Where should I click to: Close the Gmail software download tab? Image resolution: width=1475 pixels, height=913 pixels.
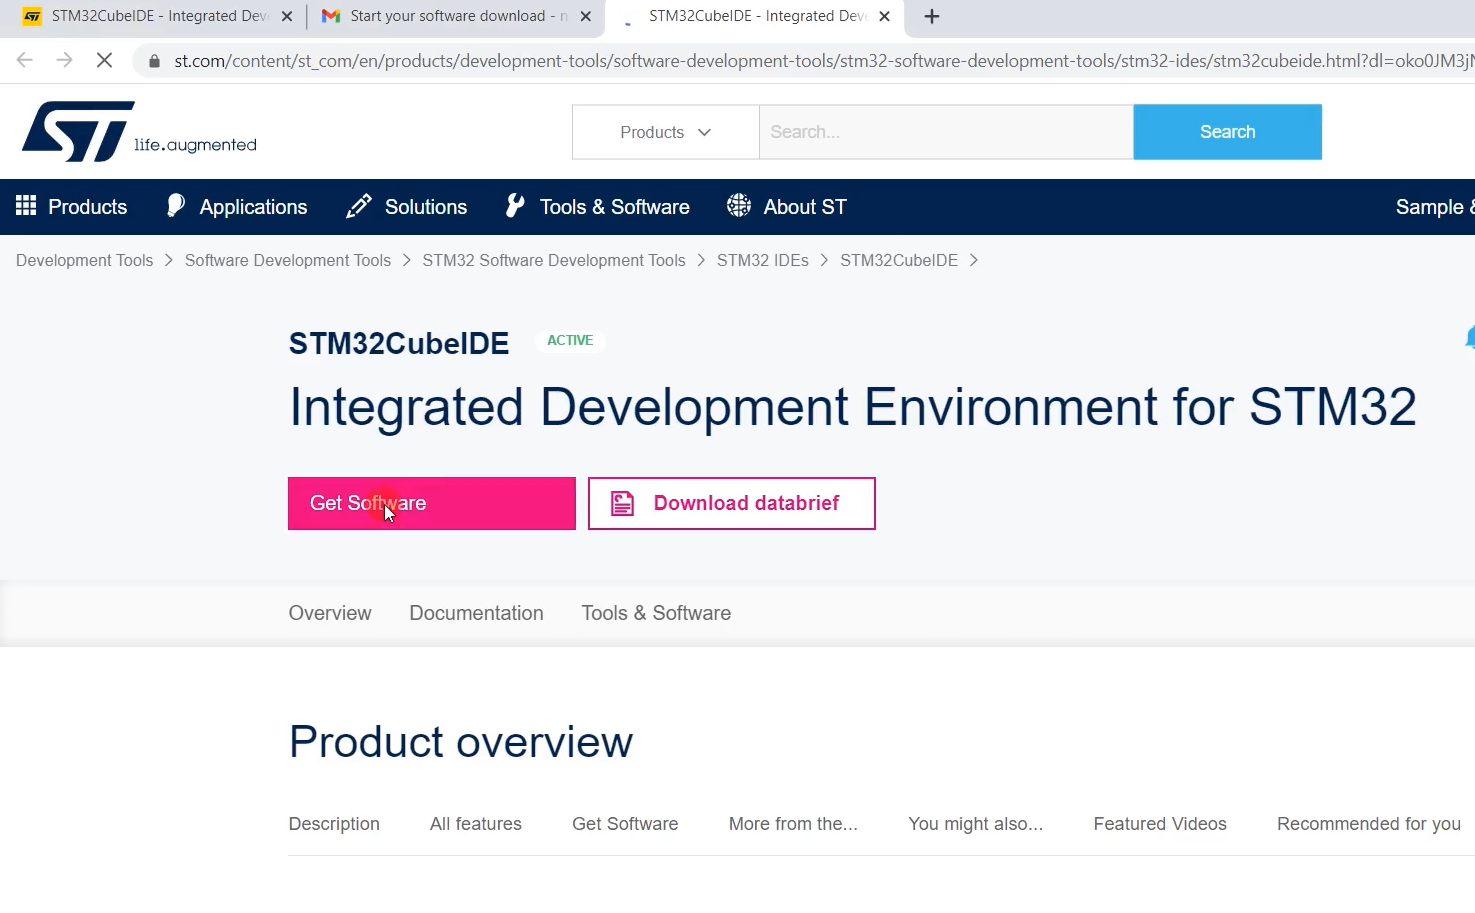point(586,16)
